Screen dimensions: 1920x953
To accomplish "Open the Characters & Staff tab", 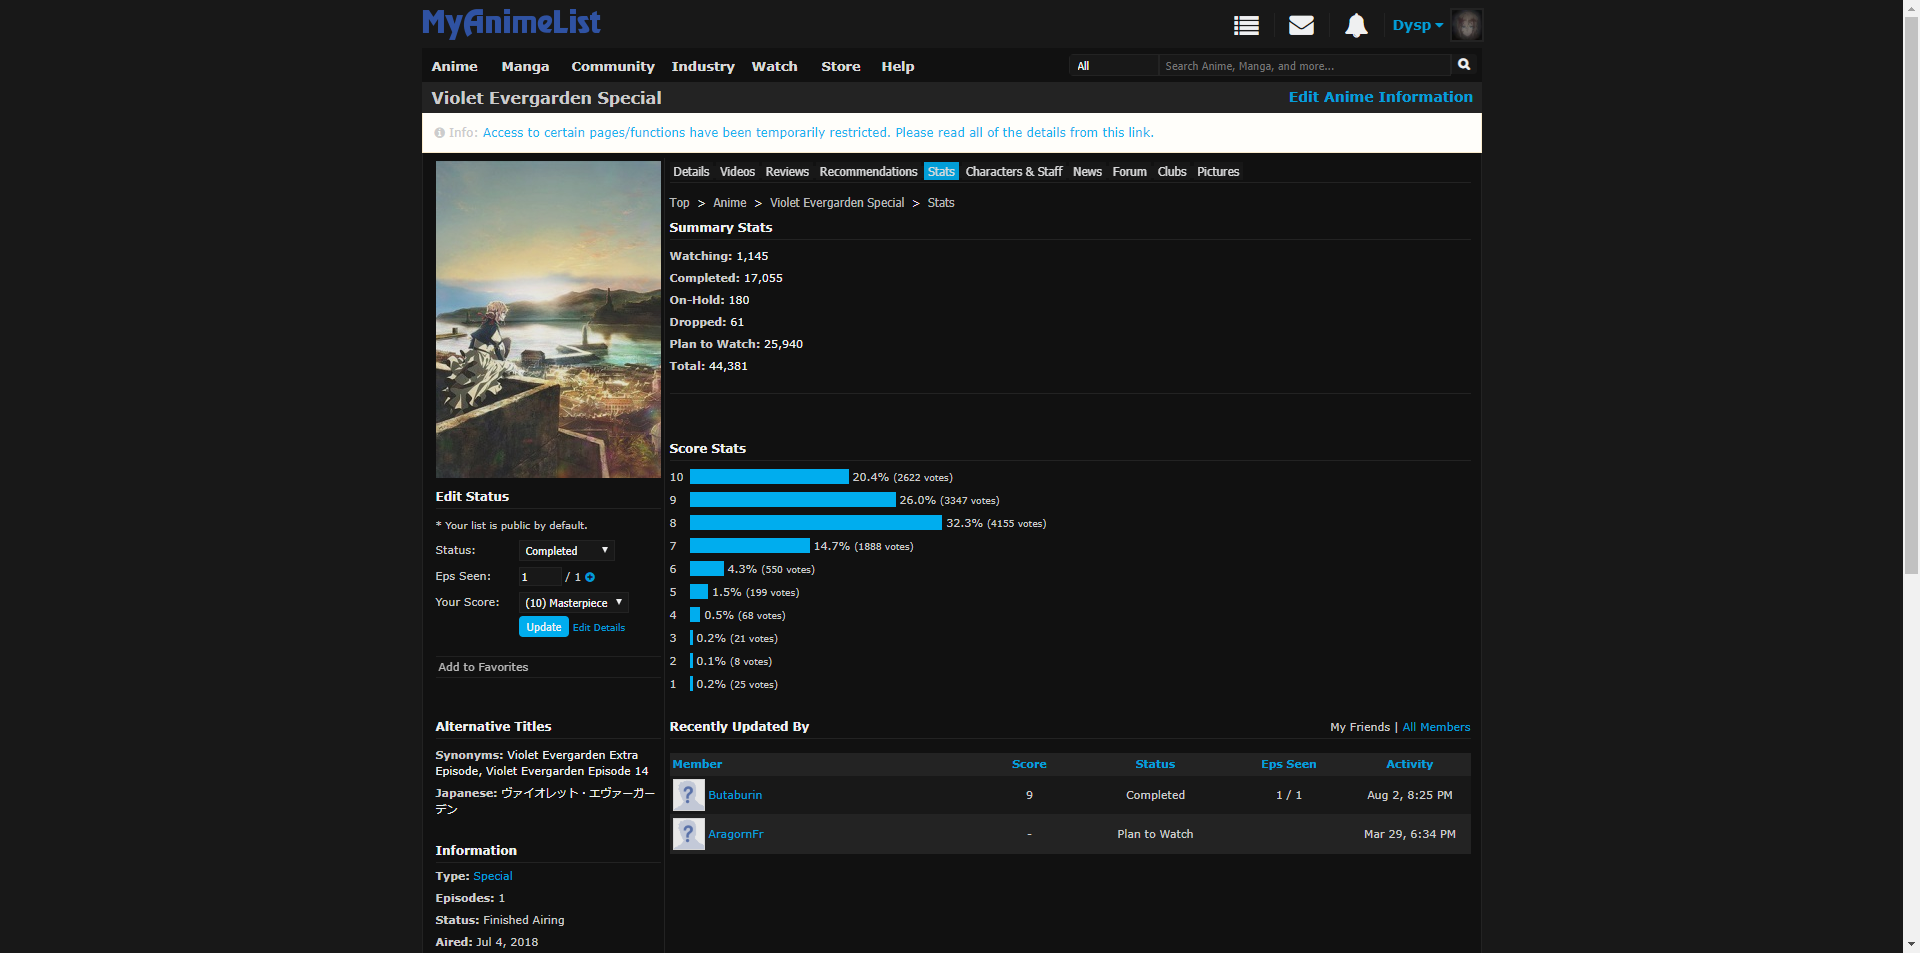I will coord(1013,172).
